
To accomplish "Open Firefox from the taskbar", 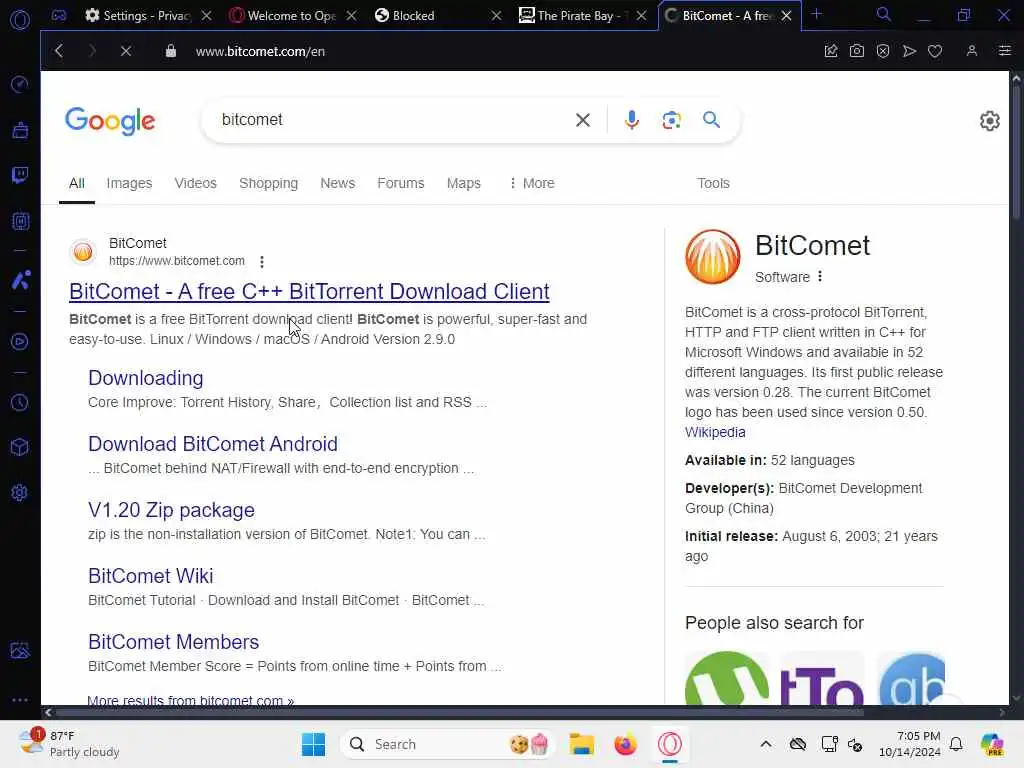I will 625,744.
